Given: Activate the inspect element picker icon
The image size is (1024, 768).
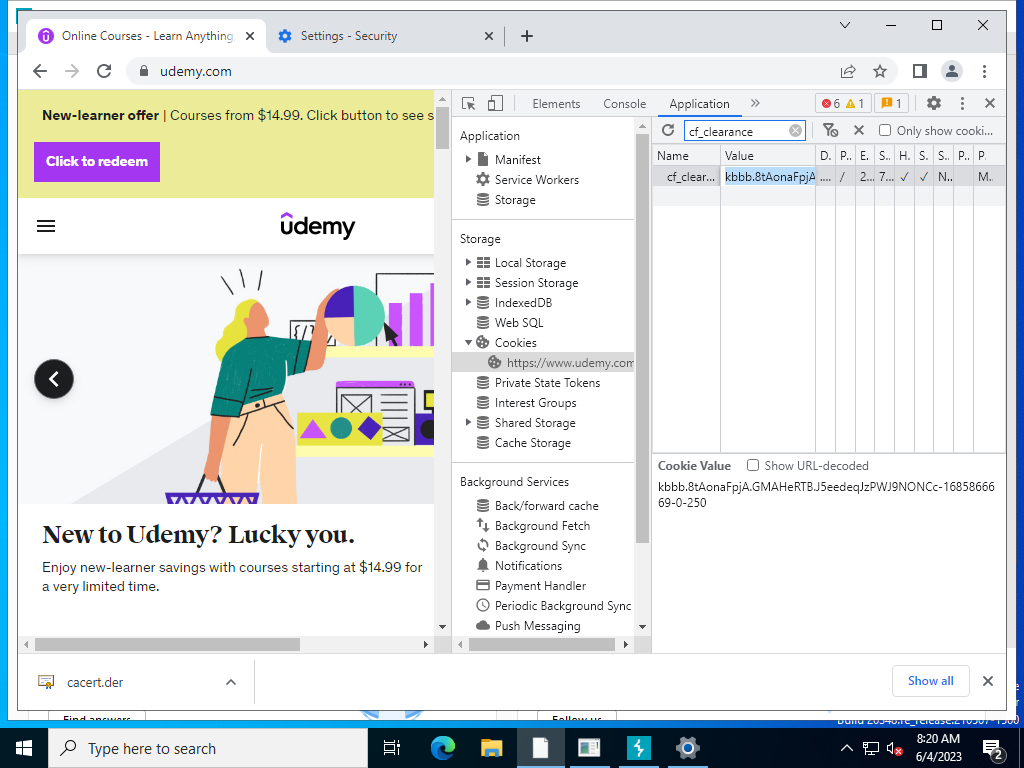Looking at the screenshot, I should [468, 104].
